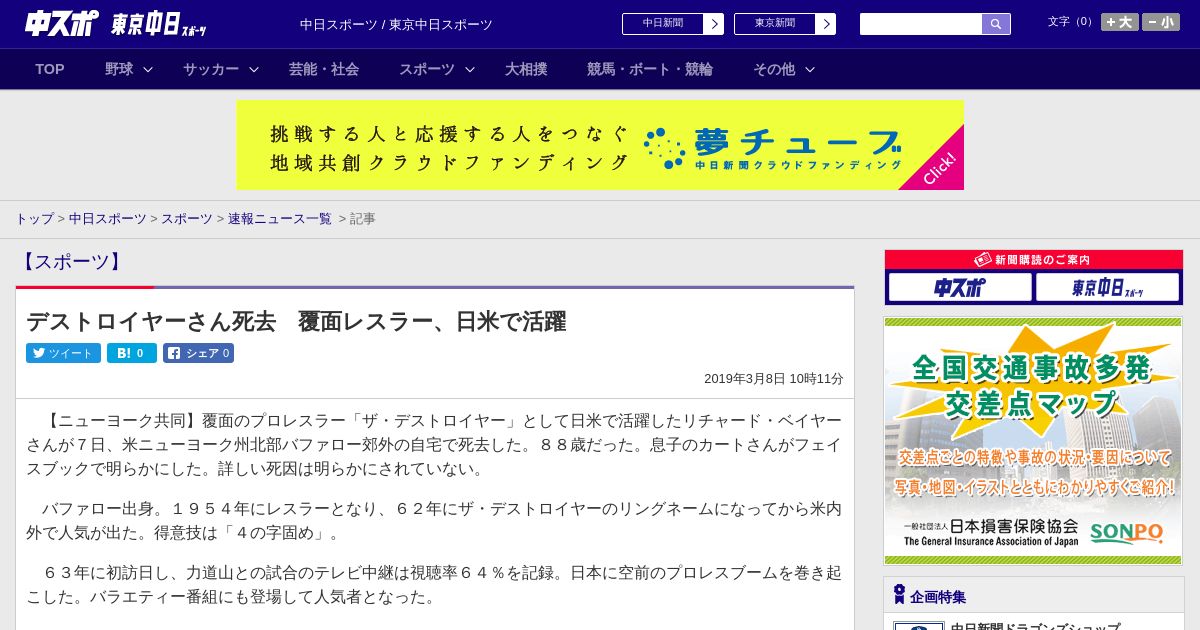Increase font size with ＋大 button
This screenshot has height=630, width=1200.
1120,22
